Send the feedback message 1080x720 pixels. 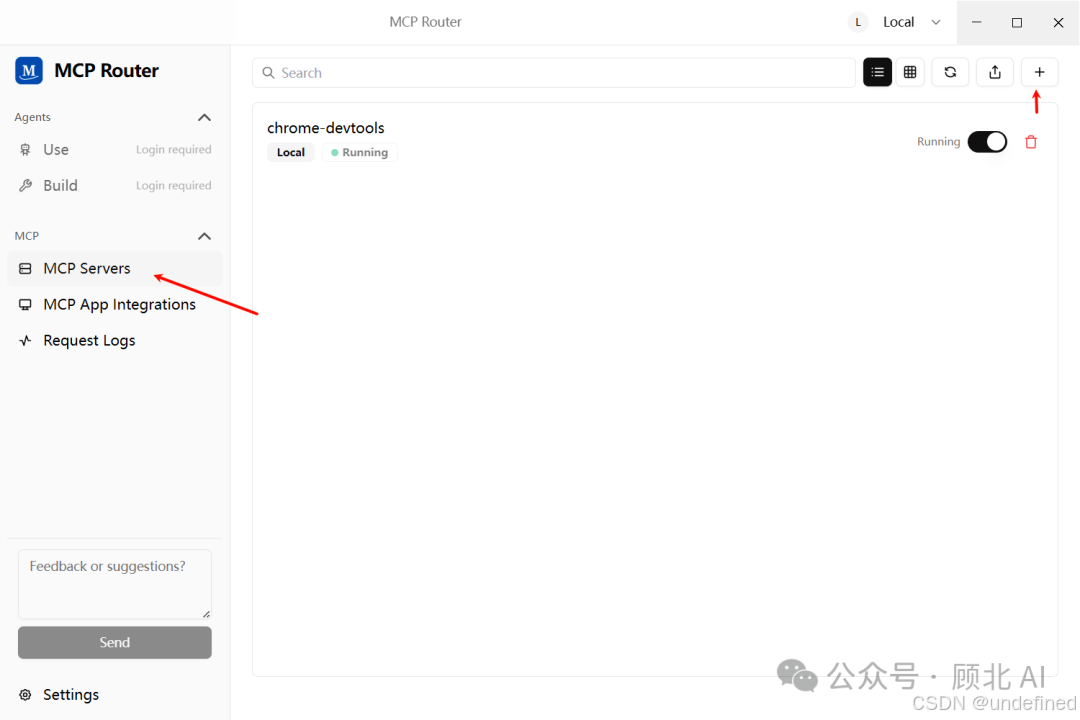click(114, 642)
